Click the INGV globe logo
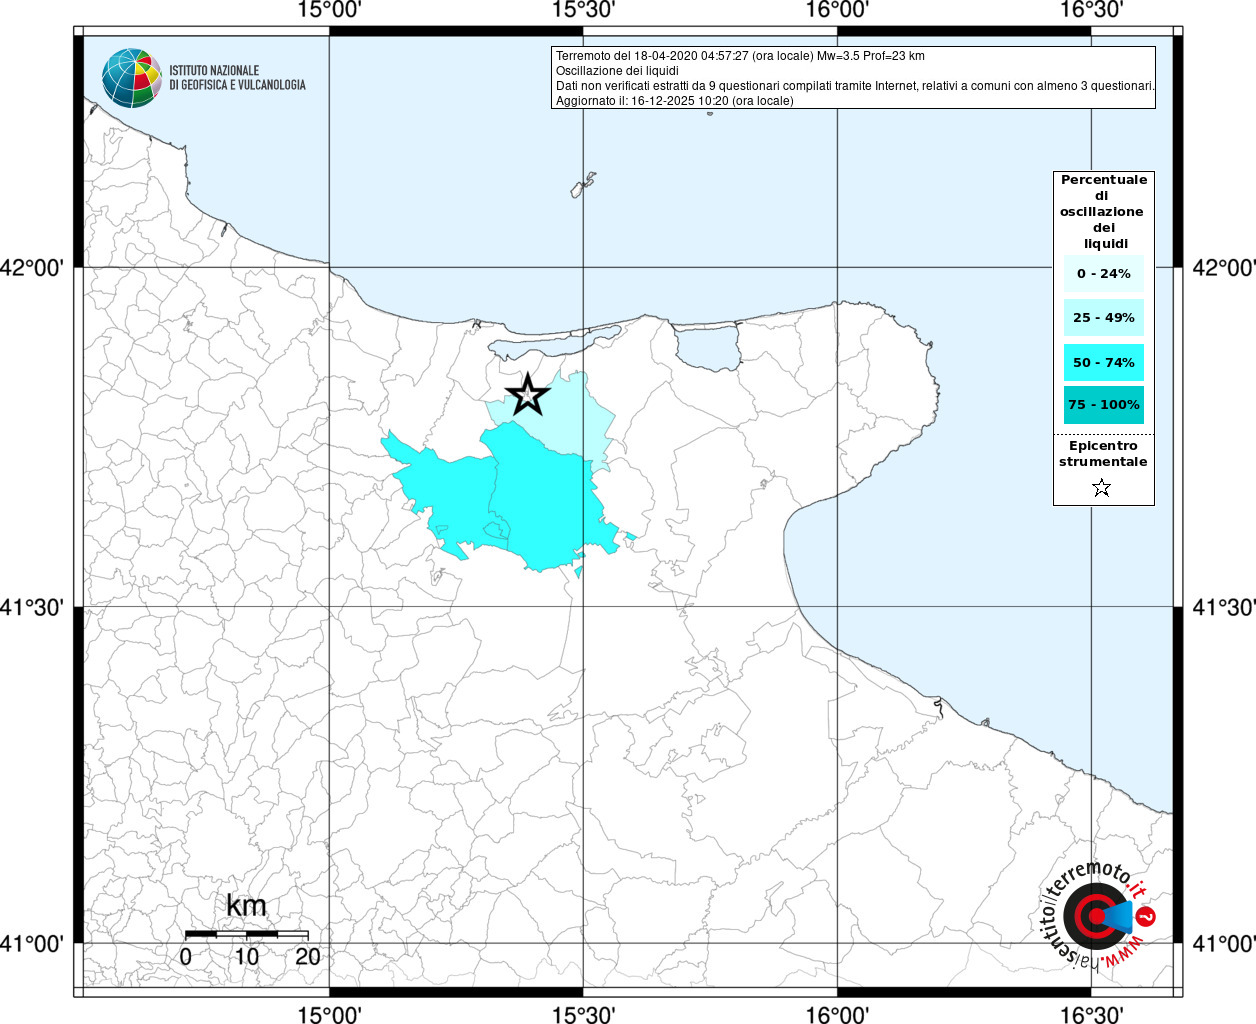Image resolution: width=1256 pixels, height=1024 pixels. click(131, 78)
